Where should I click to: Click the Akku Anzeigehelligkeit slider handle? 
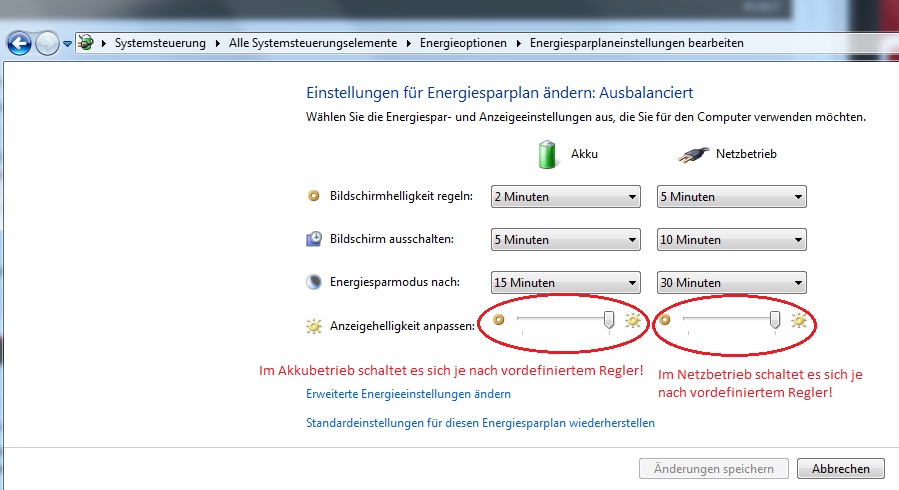point(609,320)
